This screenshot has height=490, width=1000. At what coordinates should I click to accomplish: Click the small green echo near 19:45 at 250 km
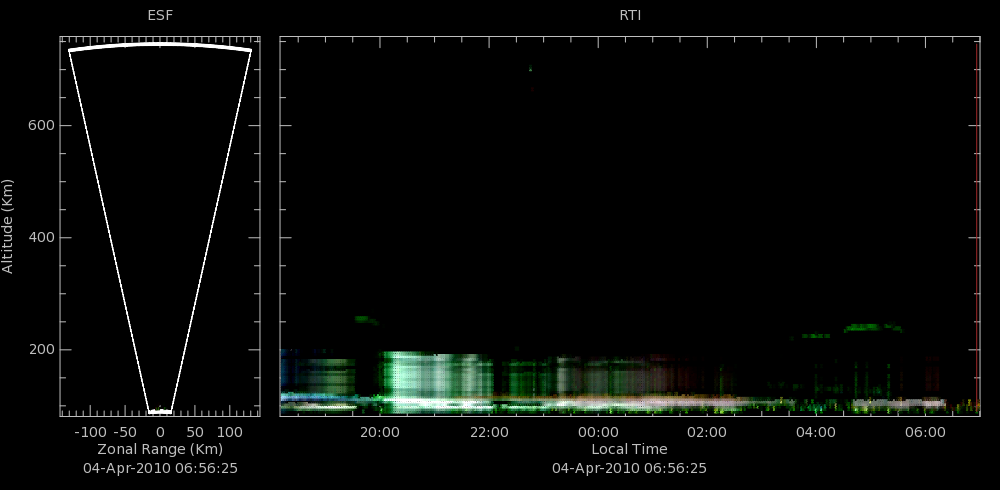pyautogui.click(x=366, y=320)
